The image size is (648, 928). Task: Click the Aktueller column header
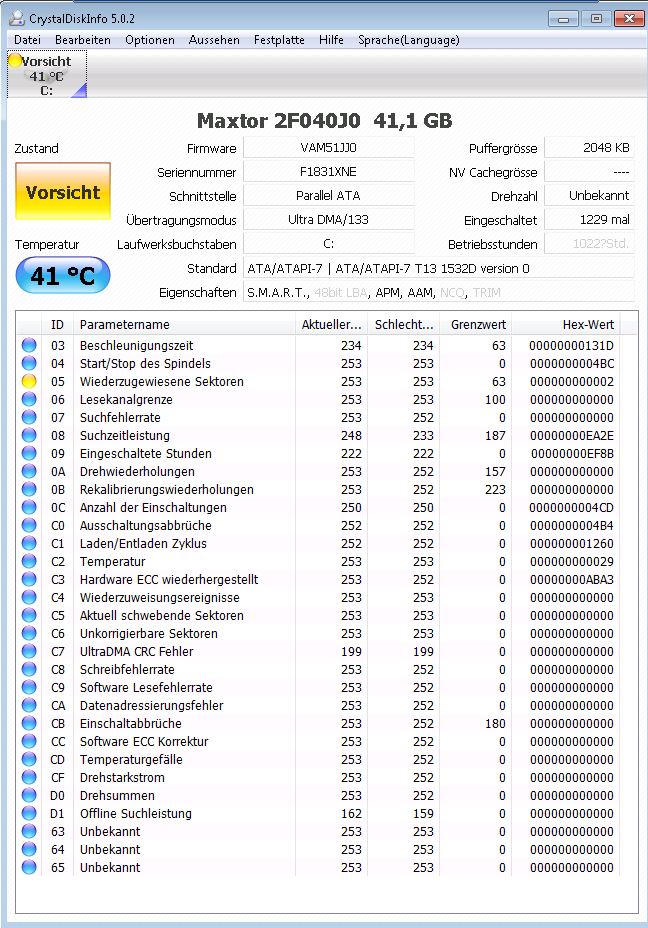(331, 324)
